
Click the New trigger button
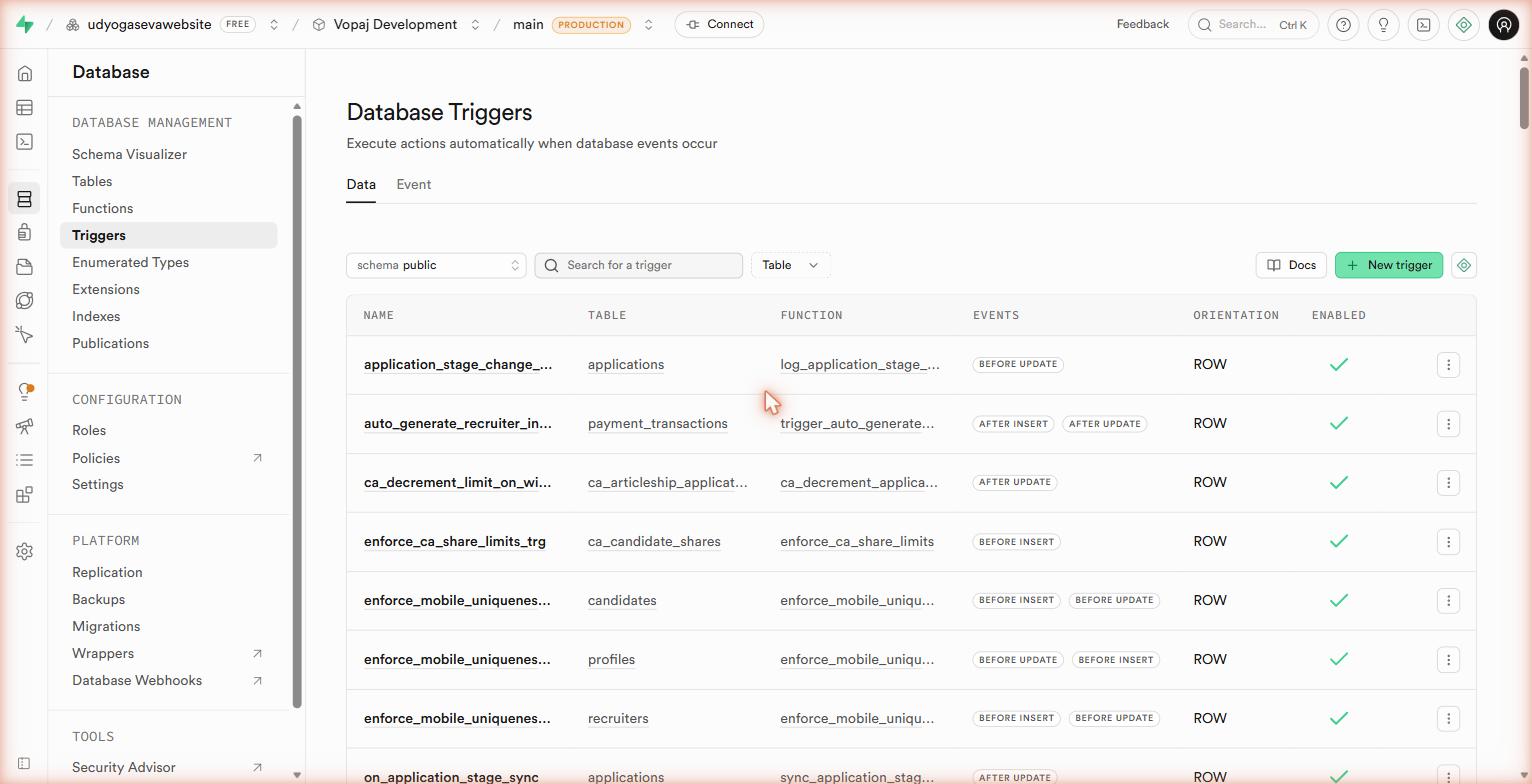pos(1389,265)
